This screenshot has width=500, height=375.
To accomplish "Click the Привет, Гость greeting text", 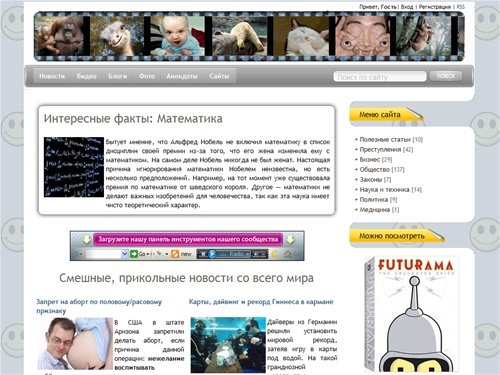I will click(378, 7).
